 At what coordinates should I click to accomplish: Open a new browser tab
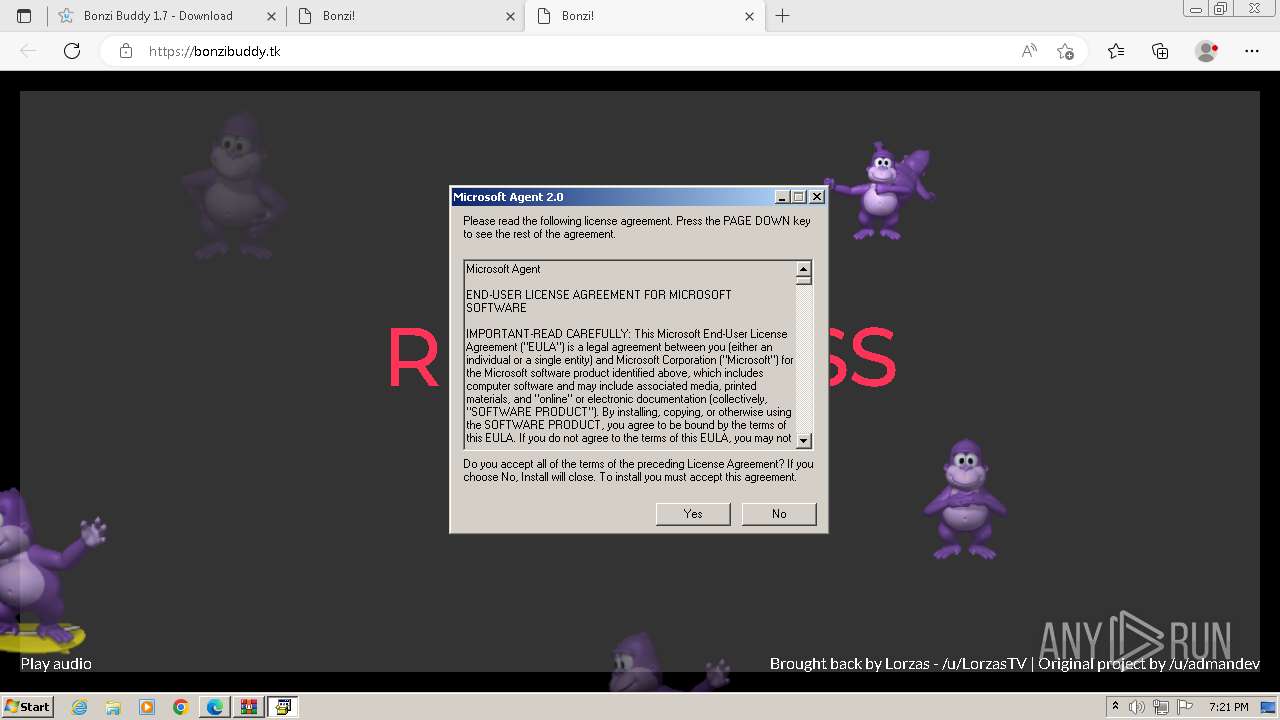point(782,16)
